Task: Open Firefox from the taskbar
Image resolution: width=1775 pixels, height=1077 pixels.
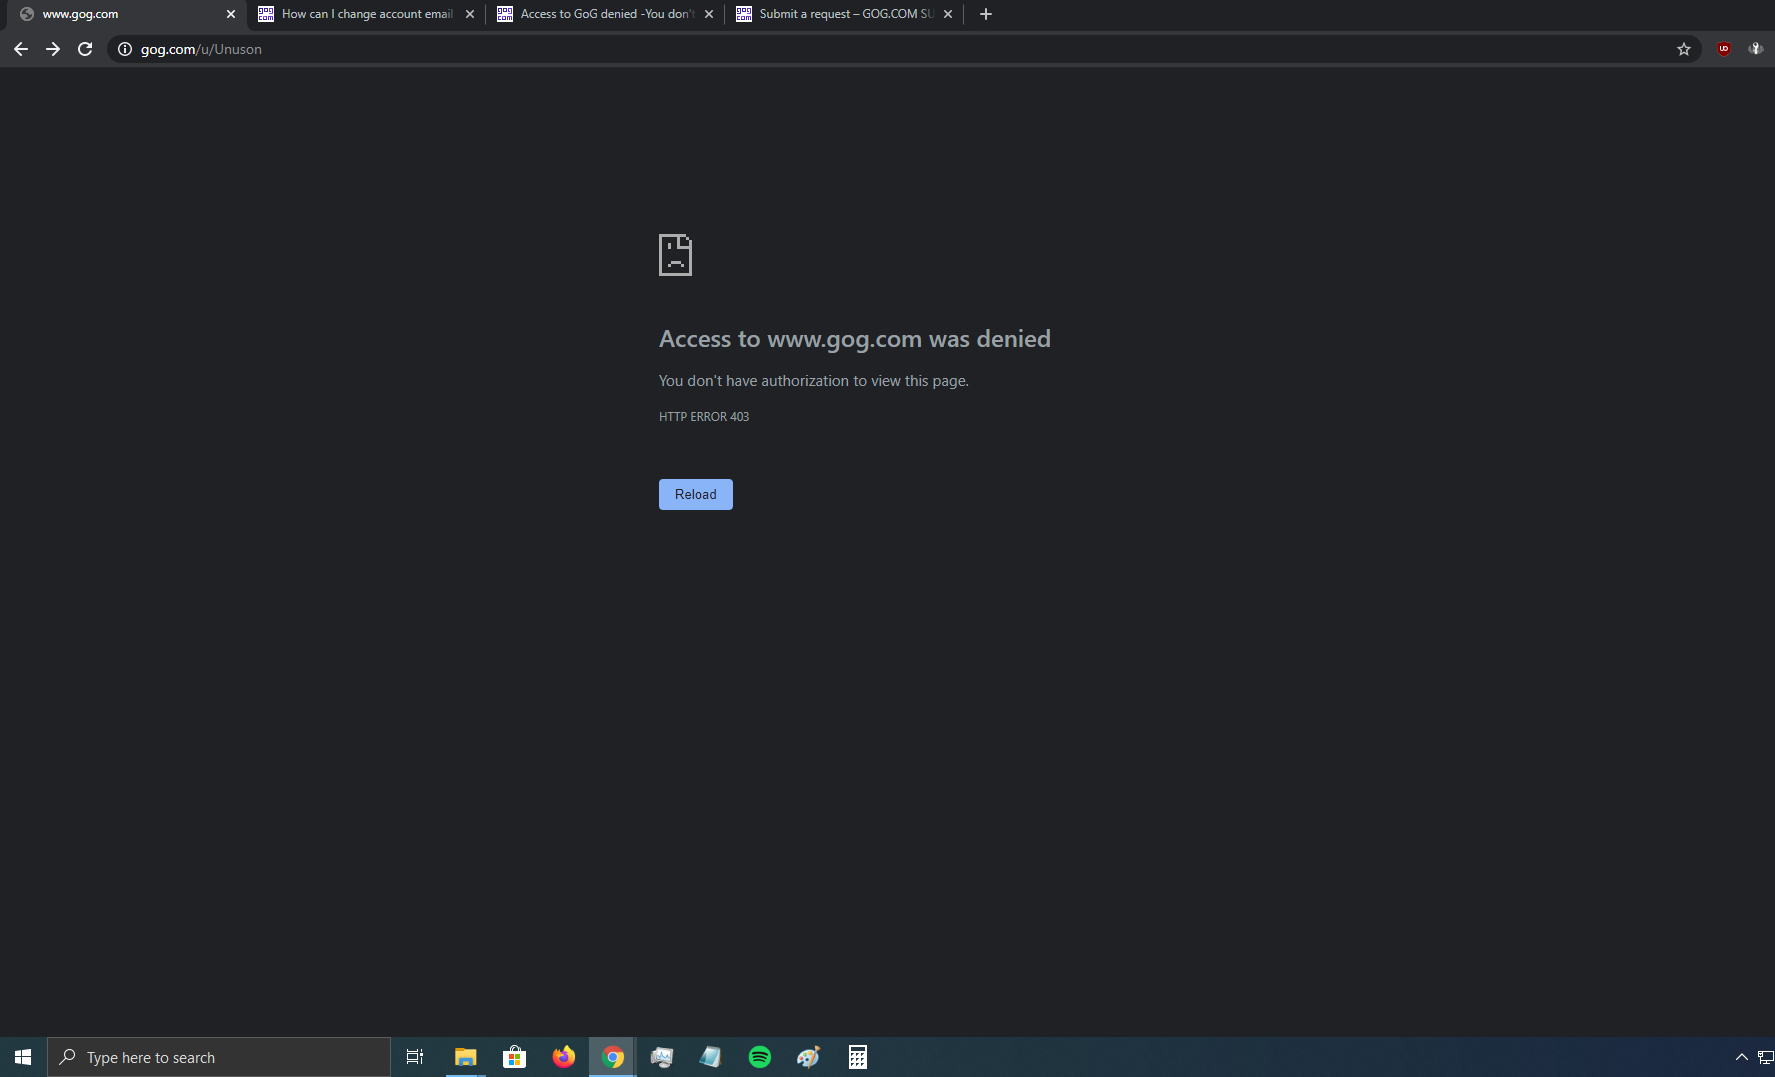Action: point(564,1057)
